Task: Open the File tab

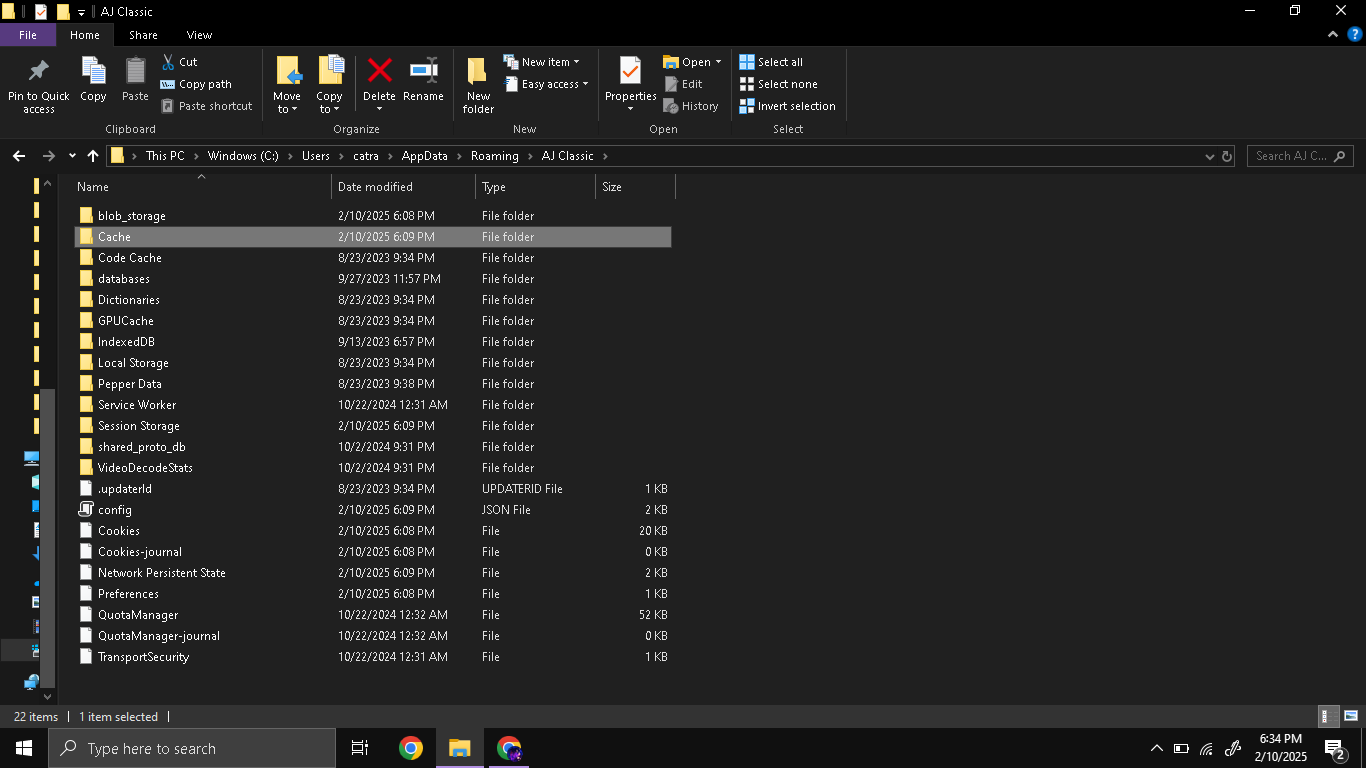Action: (x=28, y=35)
